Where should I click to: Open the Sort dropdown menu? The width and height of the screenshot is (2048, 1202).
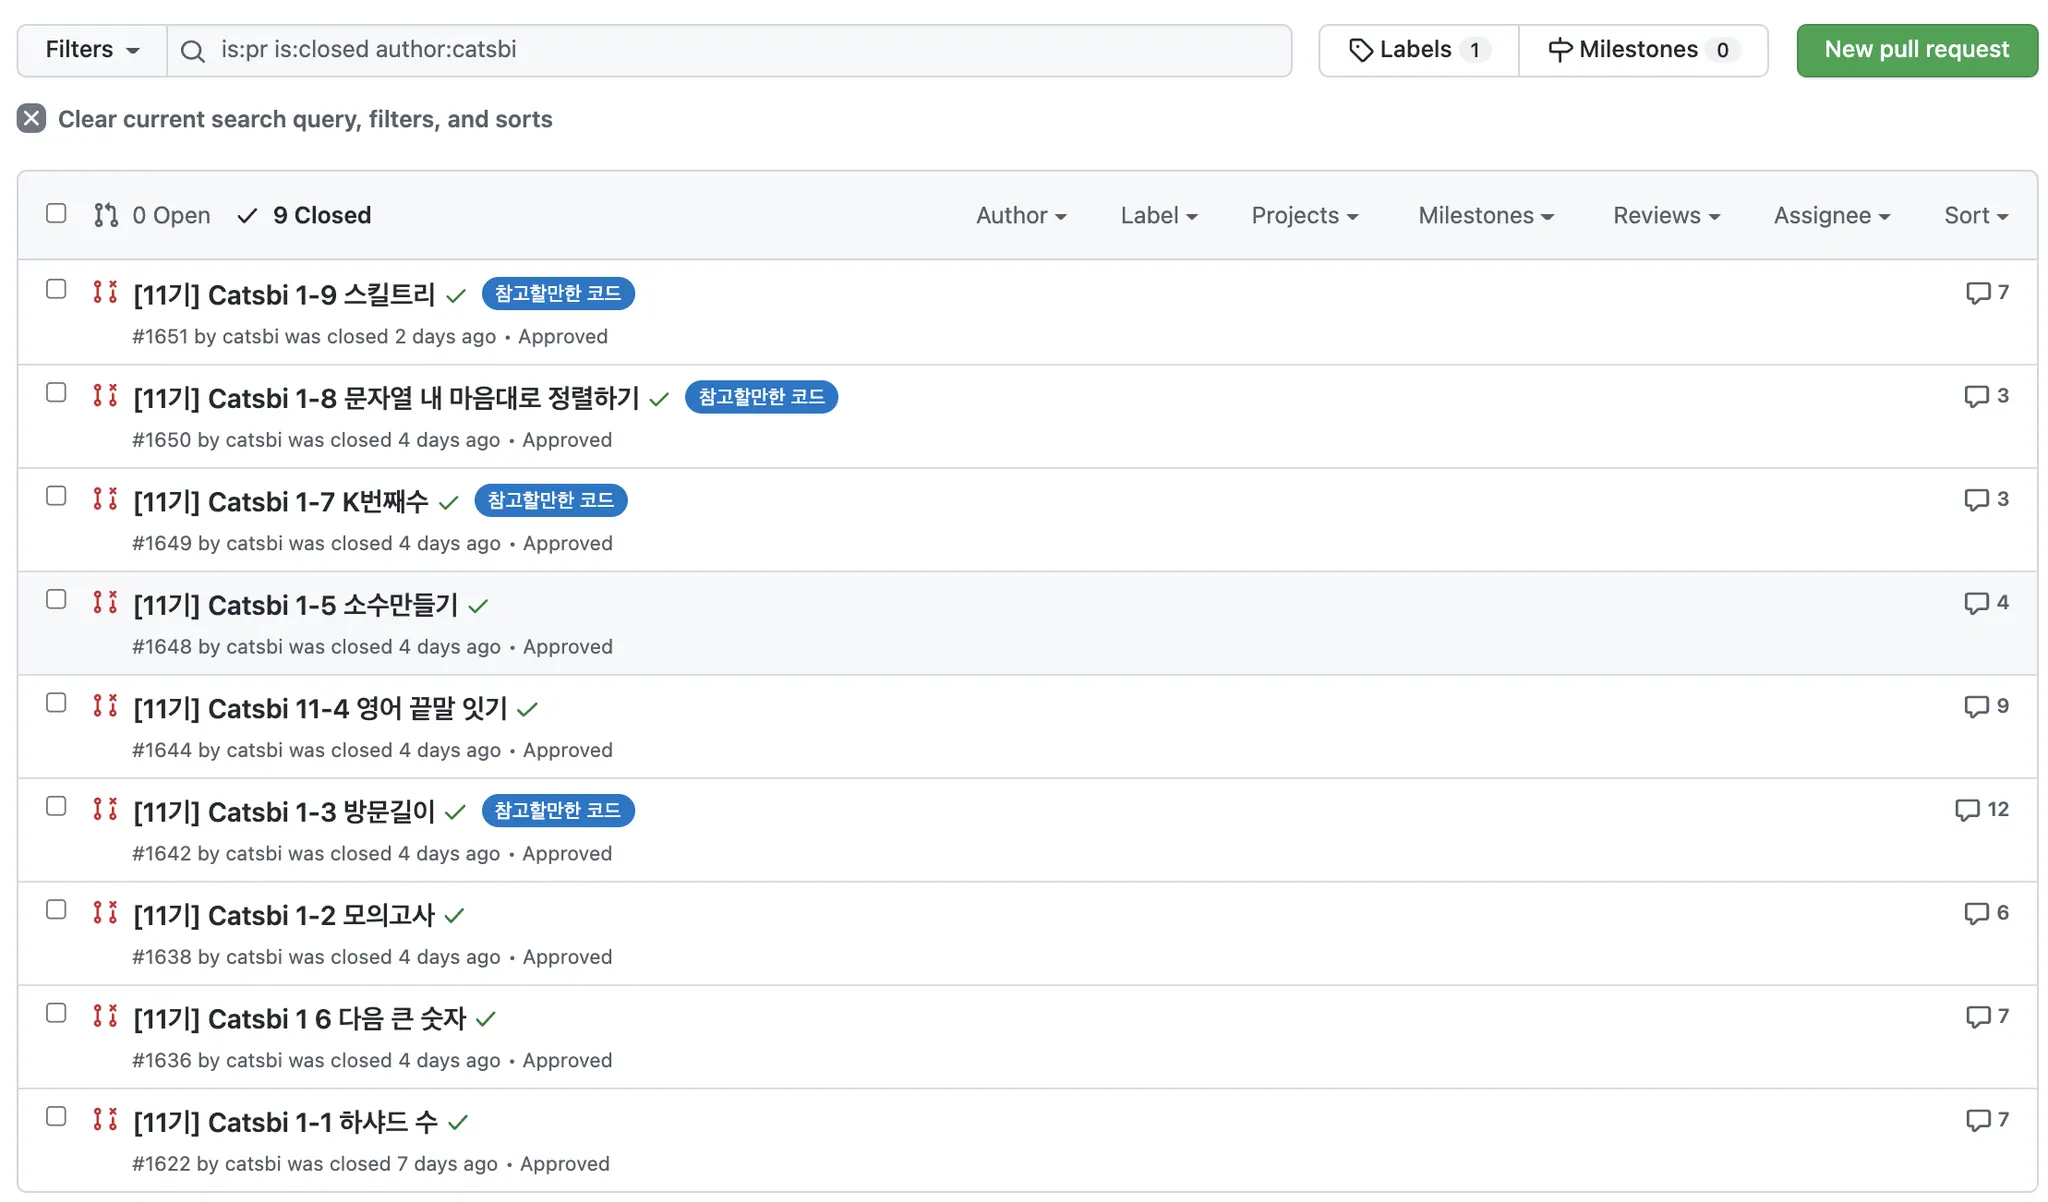coord(1975,216)
